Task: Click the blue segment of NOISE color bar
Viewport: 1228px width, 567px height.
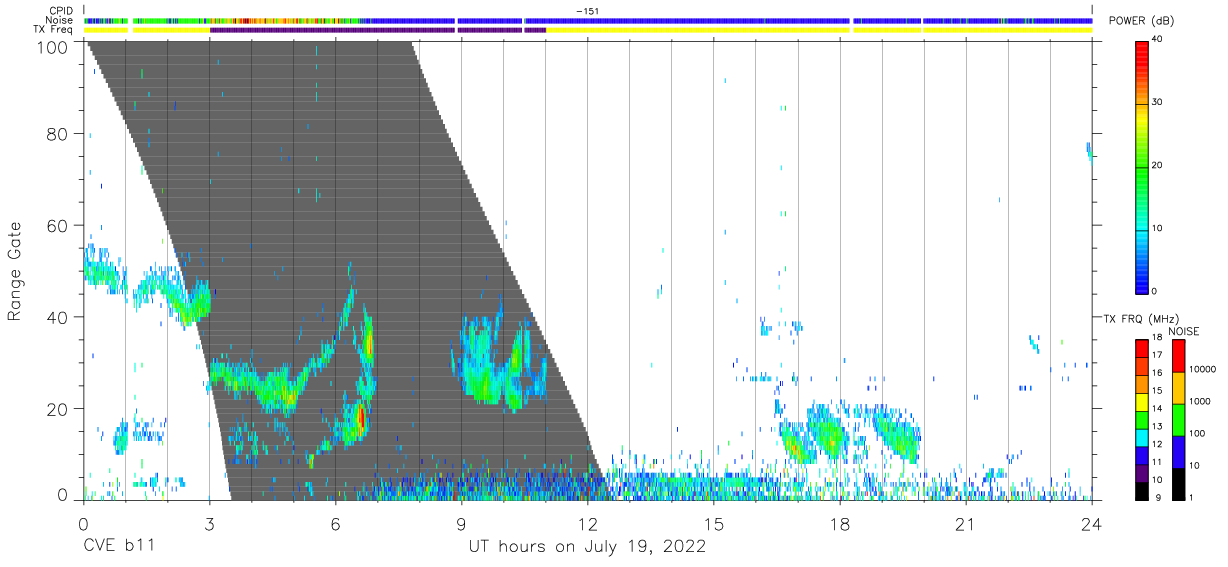Action: (1178, 452)
